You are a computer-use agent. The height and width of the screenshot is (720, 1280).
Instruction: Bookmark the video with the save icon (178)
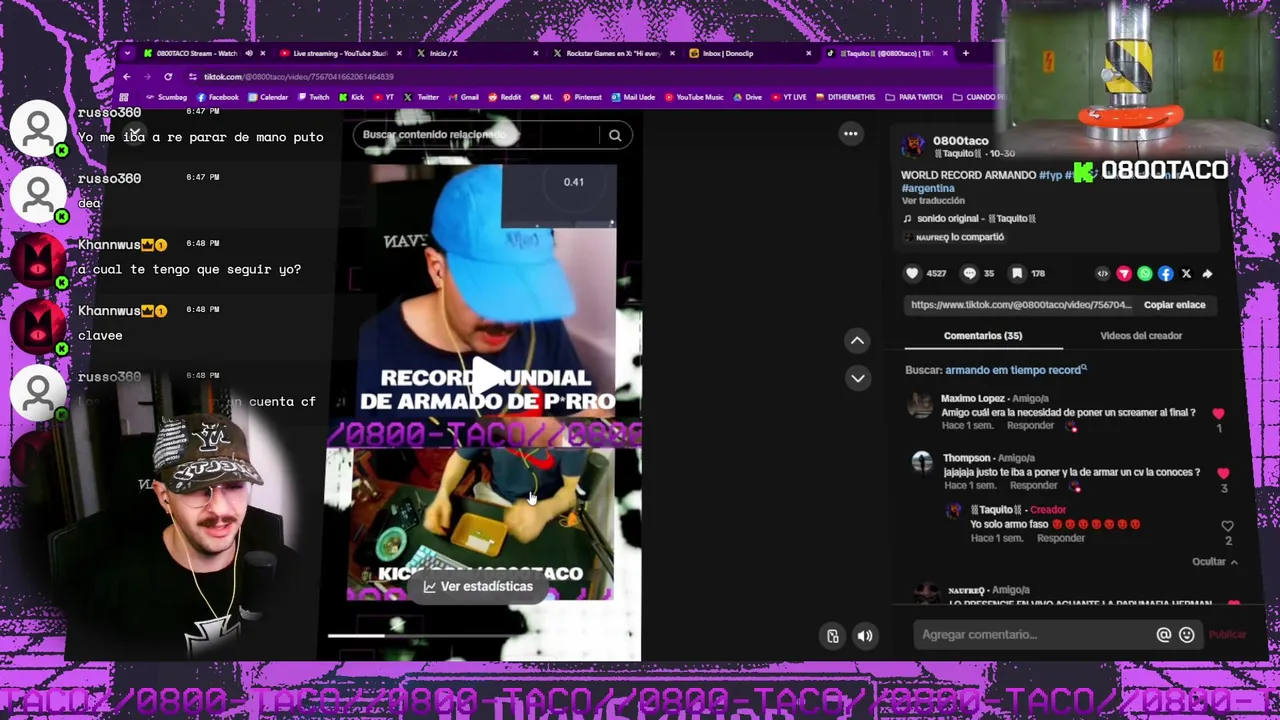[x=1017, y=273]
